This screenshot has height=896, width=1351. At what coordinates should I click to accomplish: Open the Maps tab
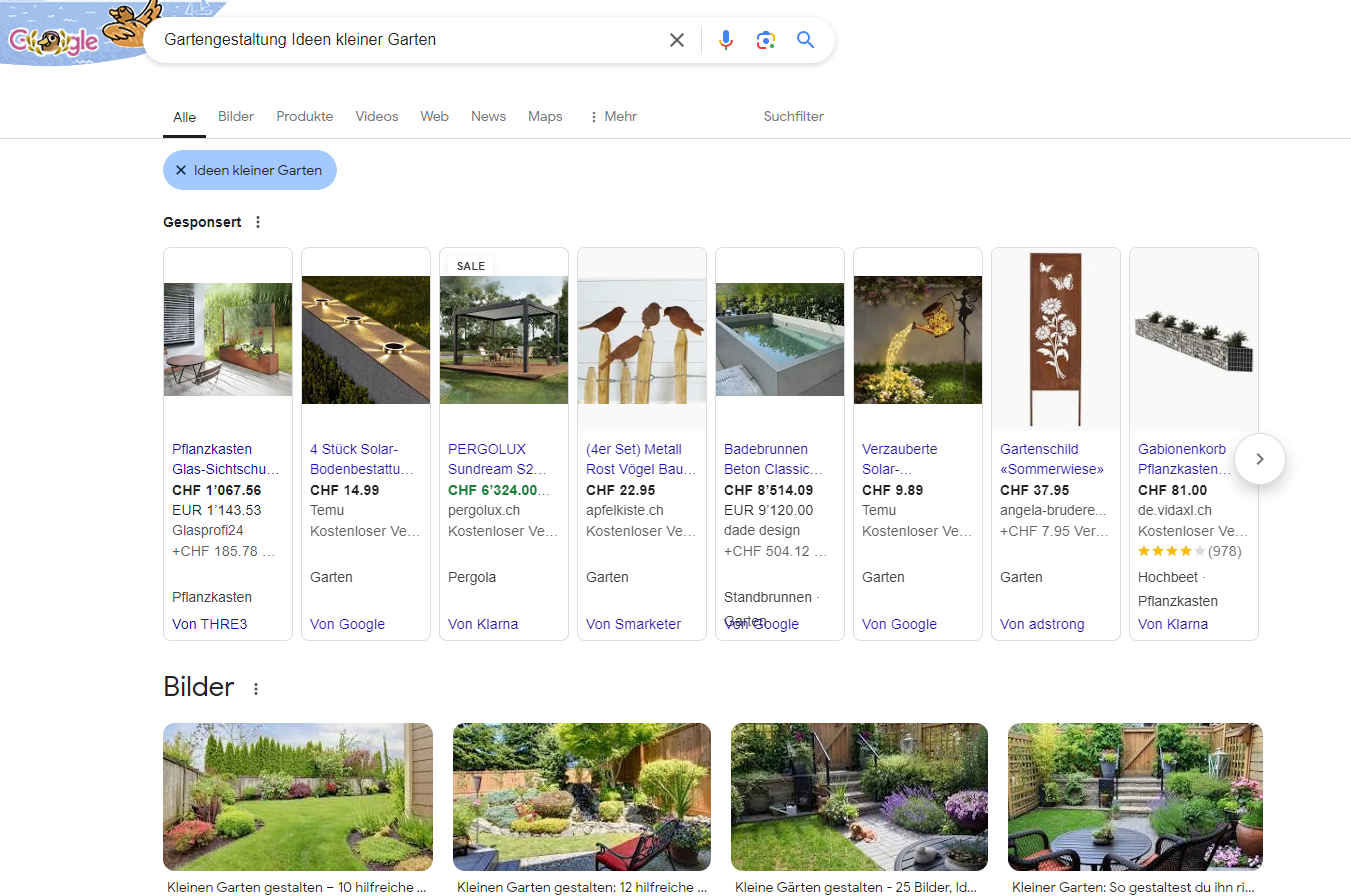click(545, 117)
